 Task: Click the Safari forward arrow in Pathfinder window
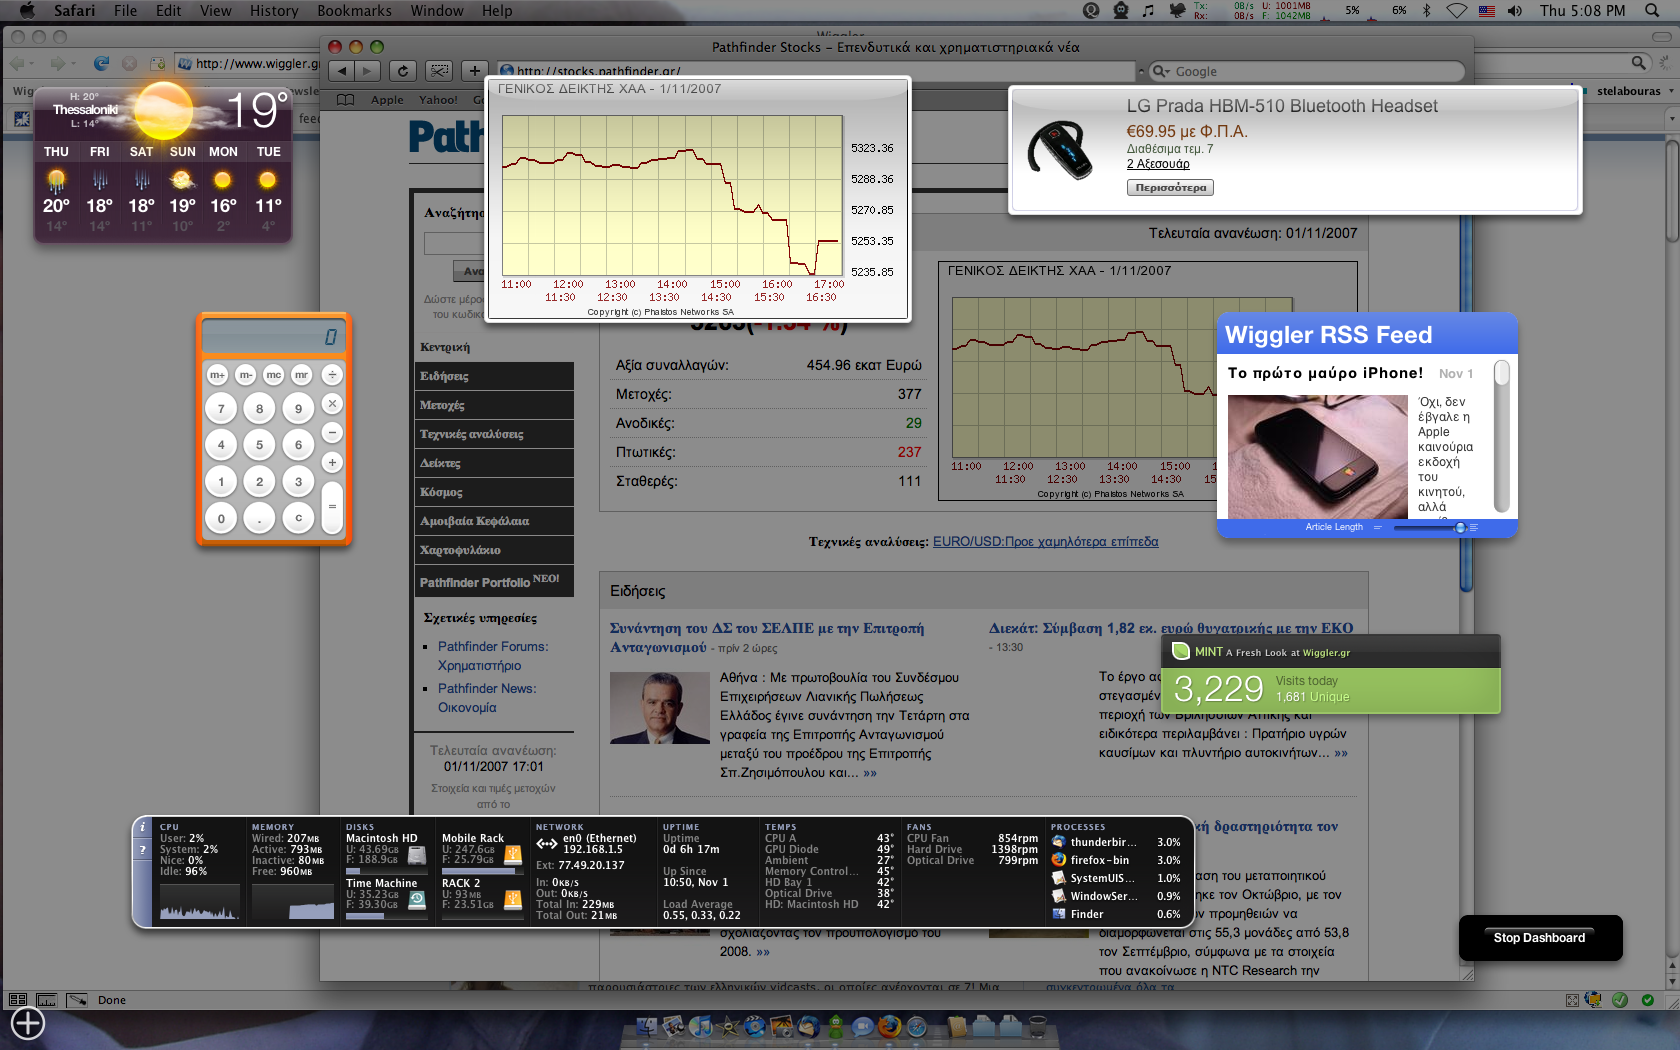(368, 71)
